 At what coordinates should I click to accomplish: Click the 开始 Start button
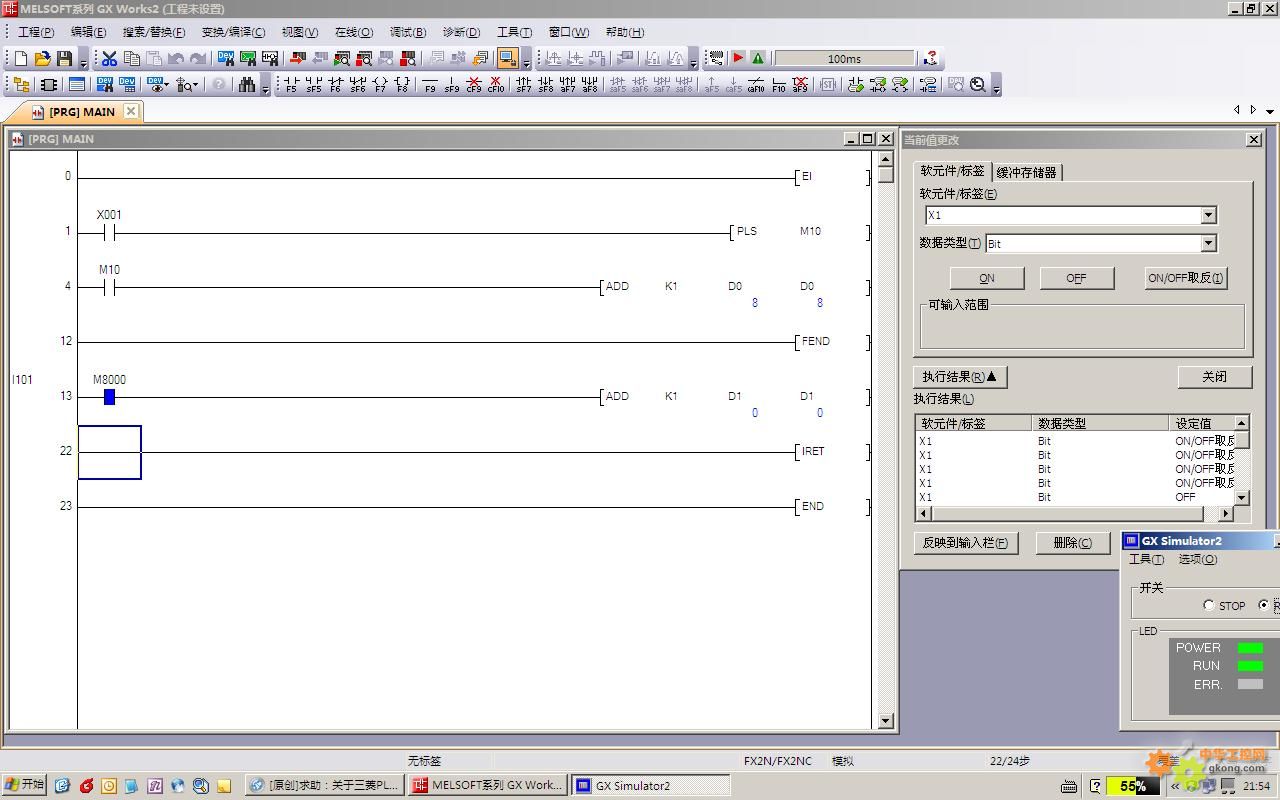[x=24, y=785]
